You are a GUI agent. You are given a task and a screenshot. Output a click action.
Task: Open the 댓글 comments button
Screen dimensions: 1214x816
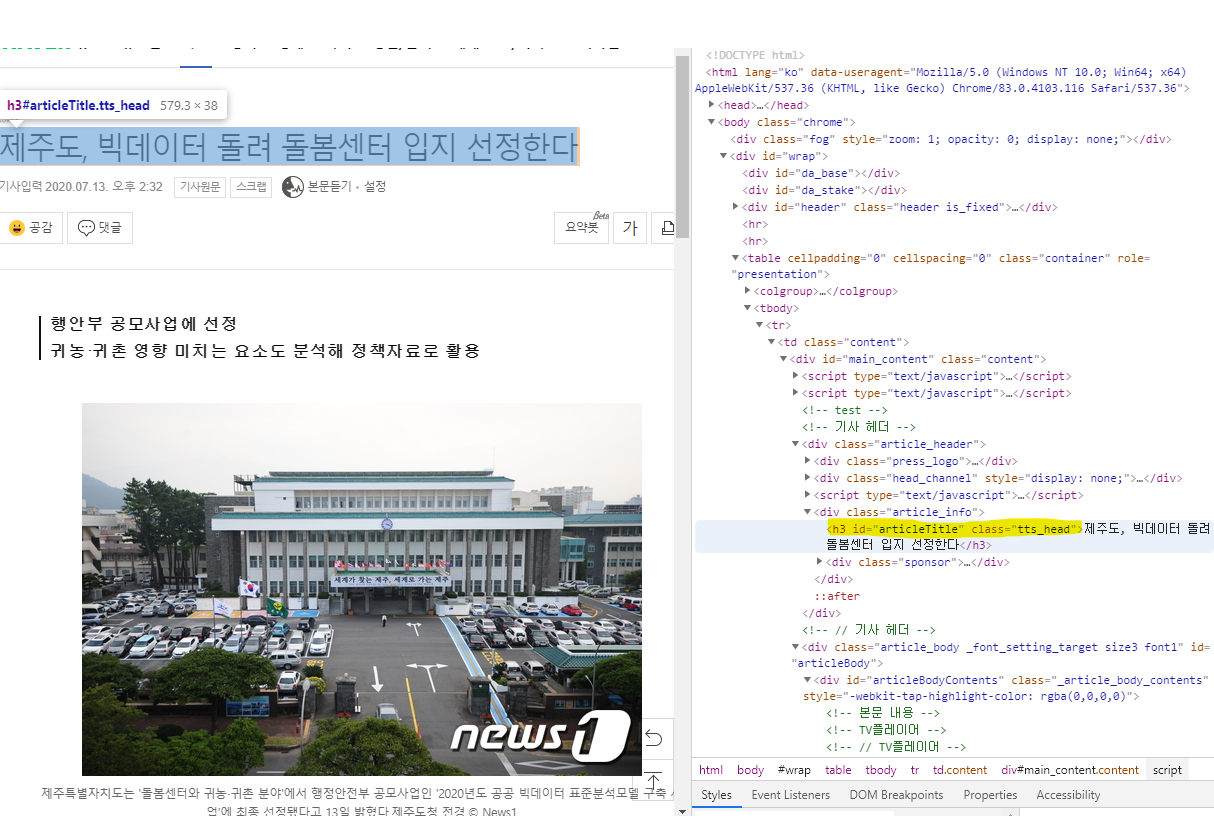pyautogui.click(x=100, y=228)
